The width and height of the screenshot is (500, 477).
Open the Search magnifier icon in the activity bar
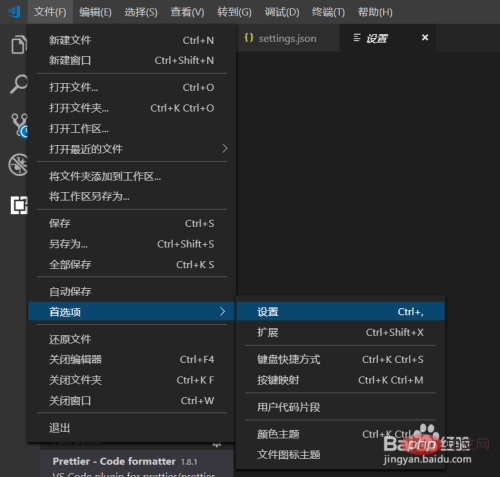point(18,84)
